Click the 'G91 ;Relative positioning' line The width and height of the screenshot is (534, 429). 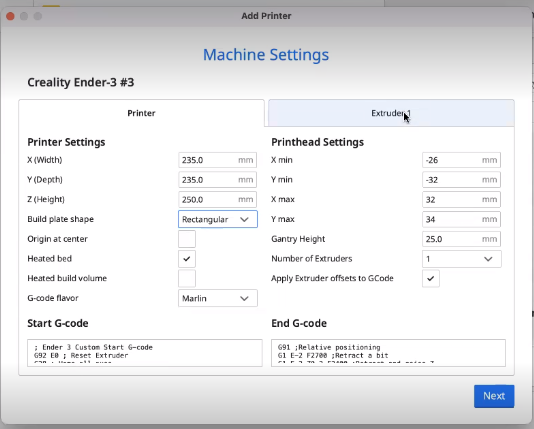[329, 347]
